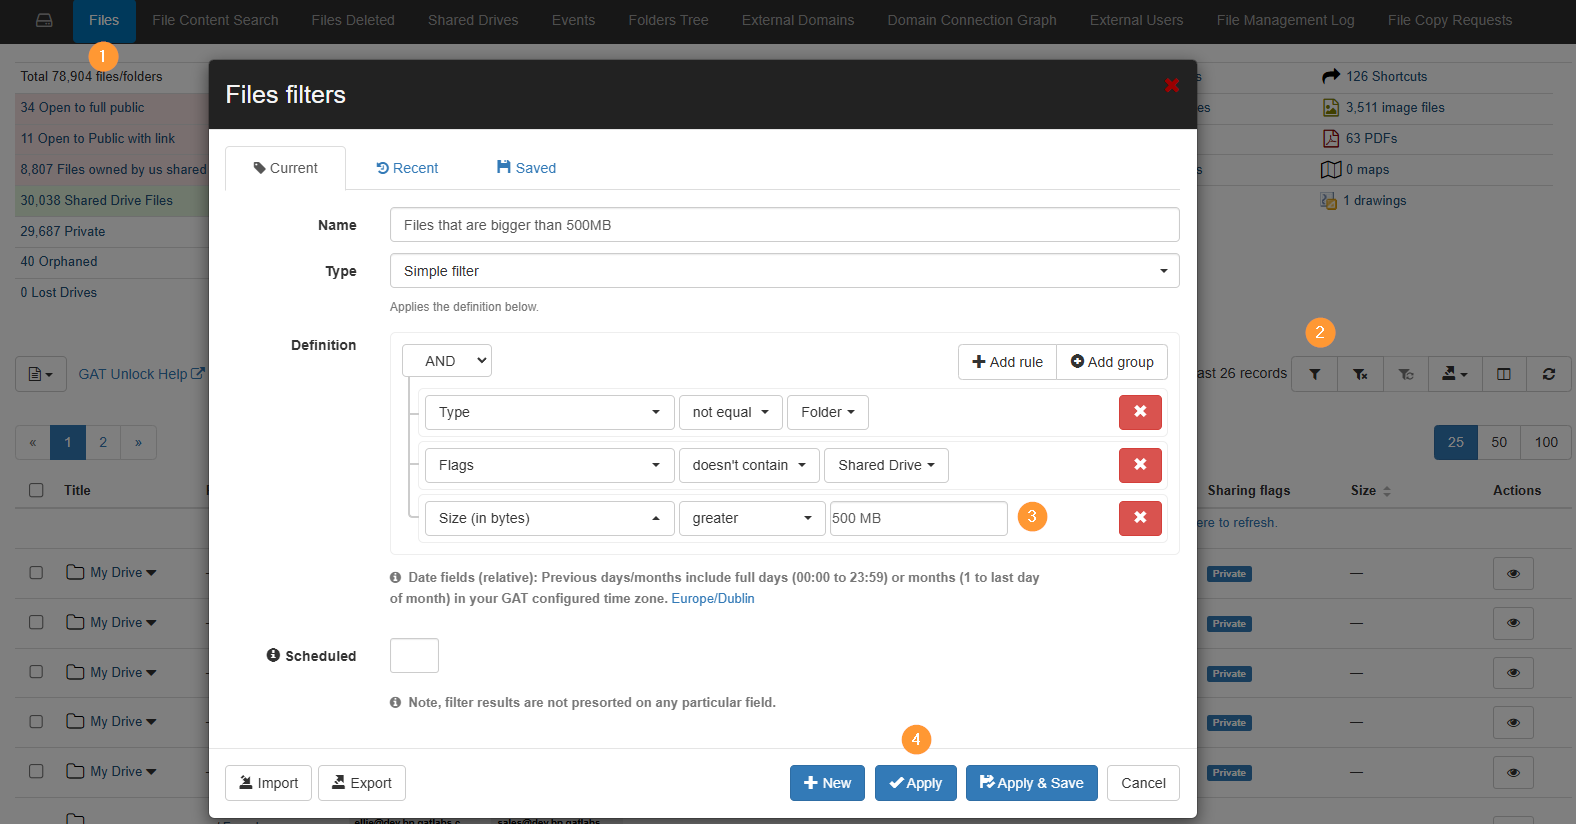The height and width of the screenshot is (824, 1576).
Task: Delete the Type not equal Folder rule
Action: [x=1140, y=412]
